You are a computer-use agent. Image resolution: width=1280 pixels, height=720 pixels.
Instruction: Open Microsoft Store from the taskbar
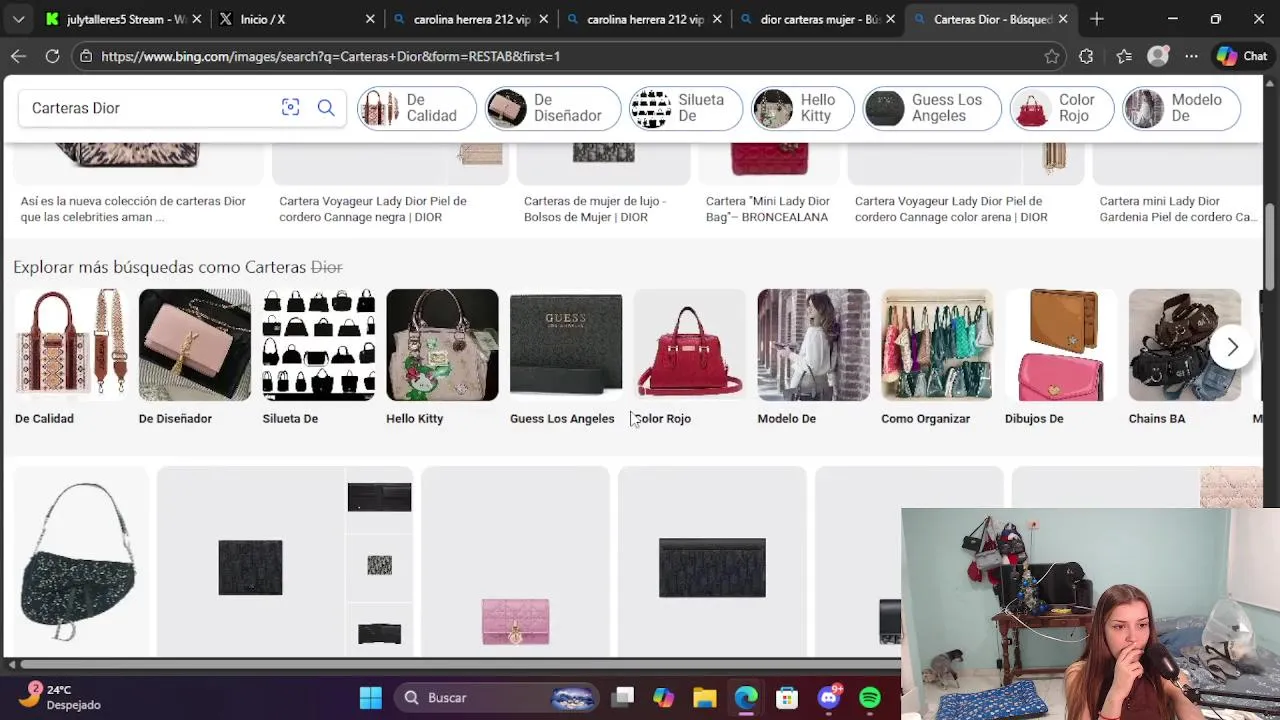(787, 698)
